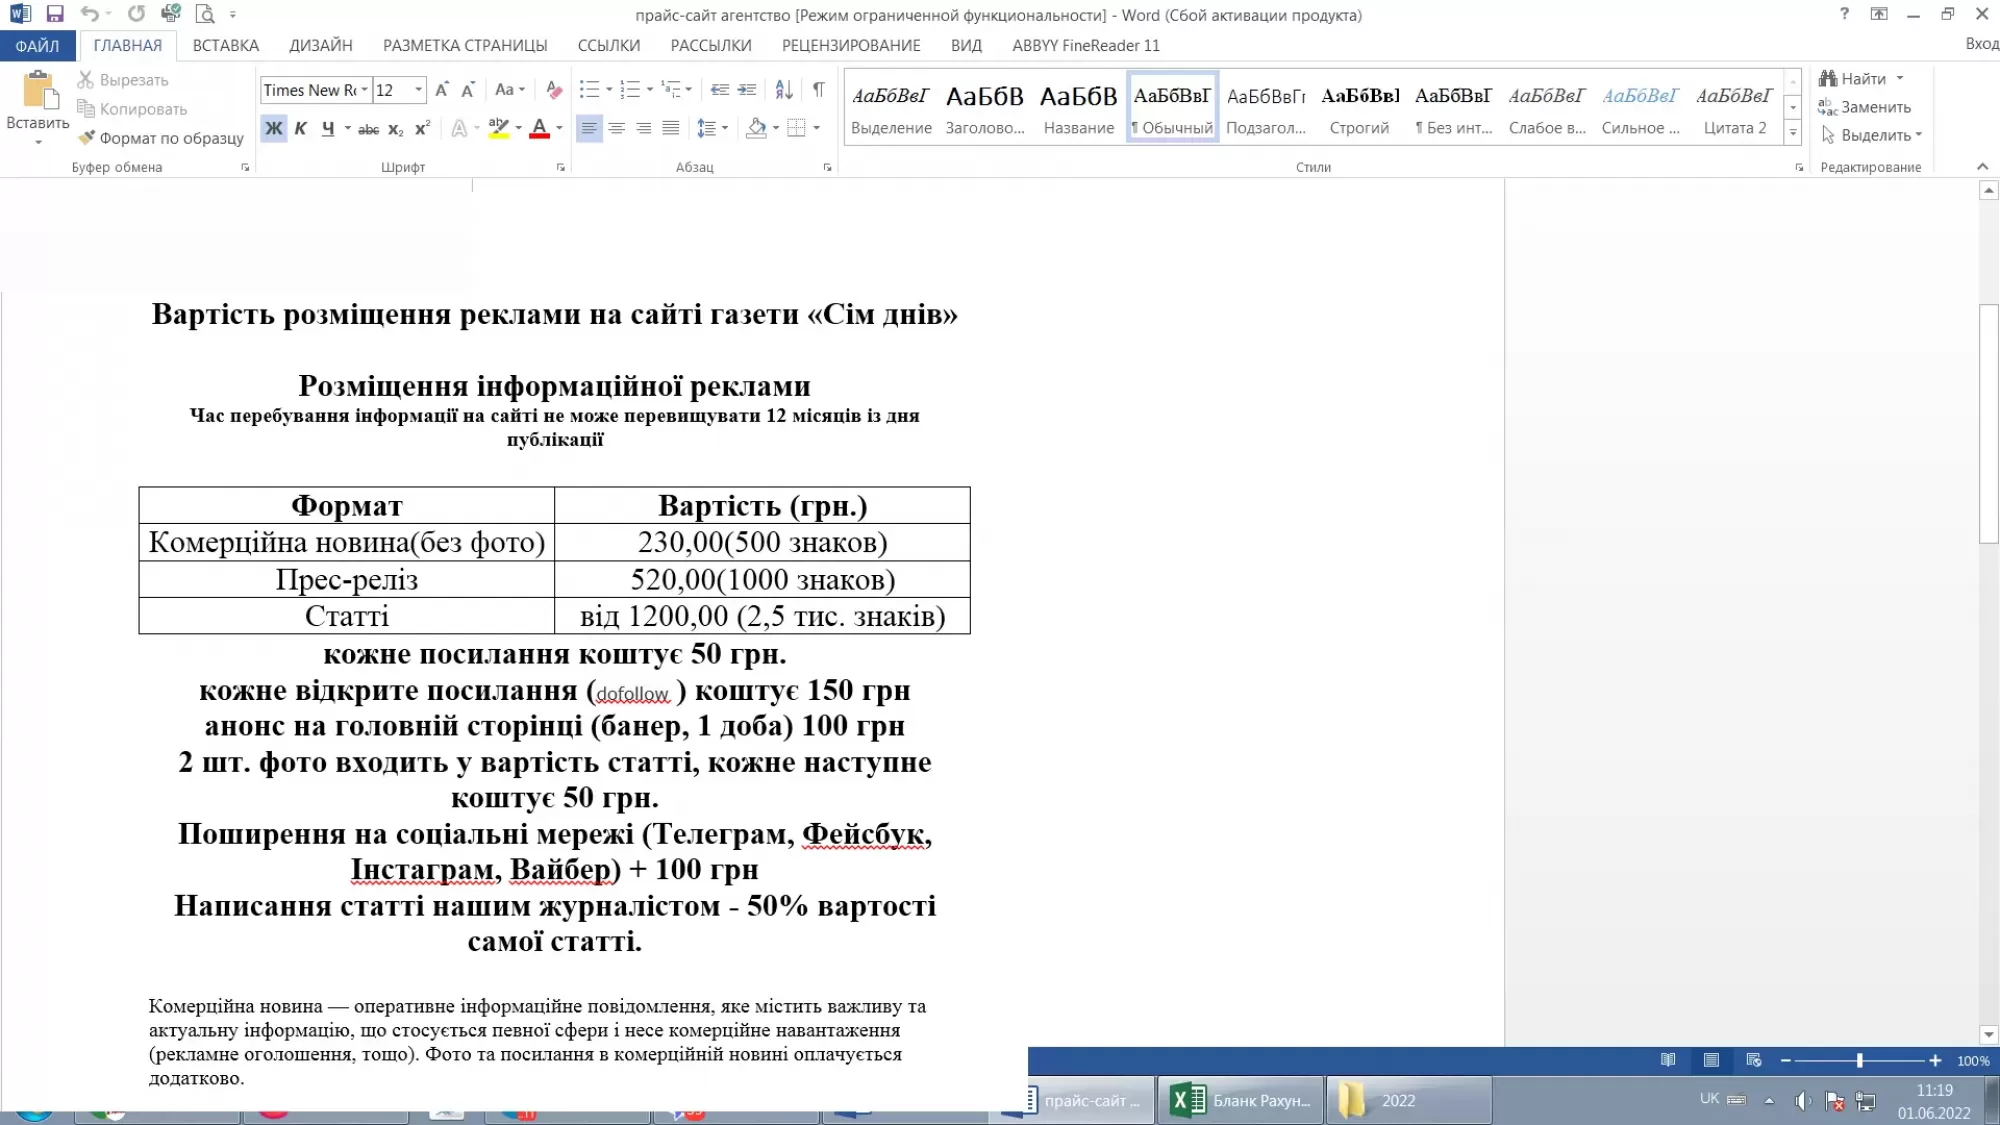Screen dimensions: 2000x1125
Task: Toggle bold formatting (Ж)
Action: 273,128
